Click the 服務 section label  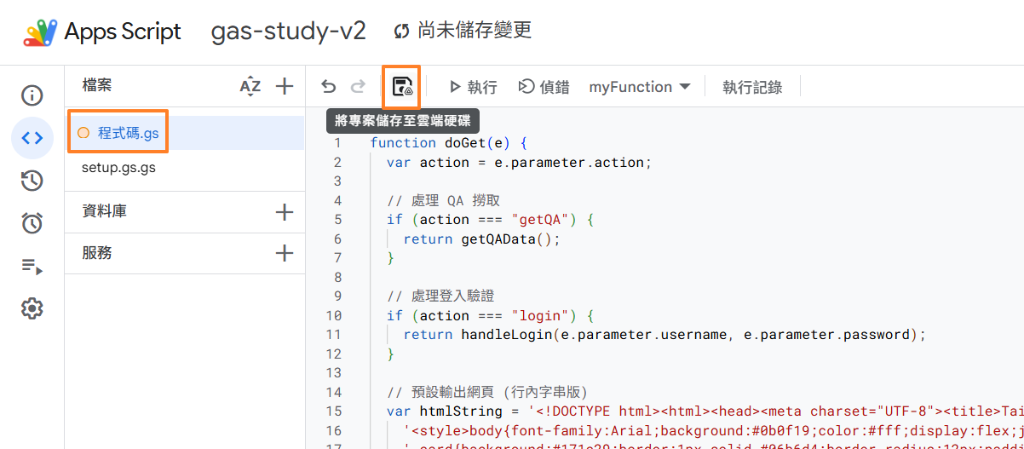coord(97,253)
